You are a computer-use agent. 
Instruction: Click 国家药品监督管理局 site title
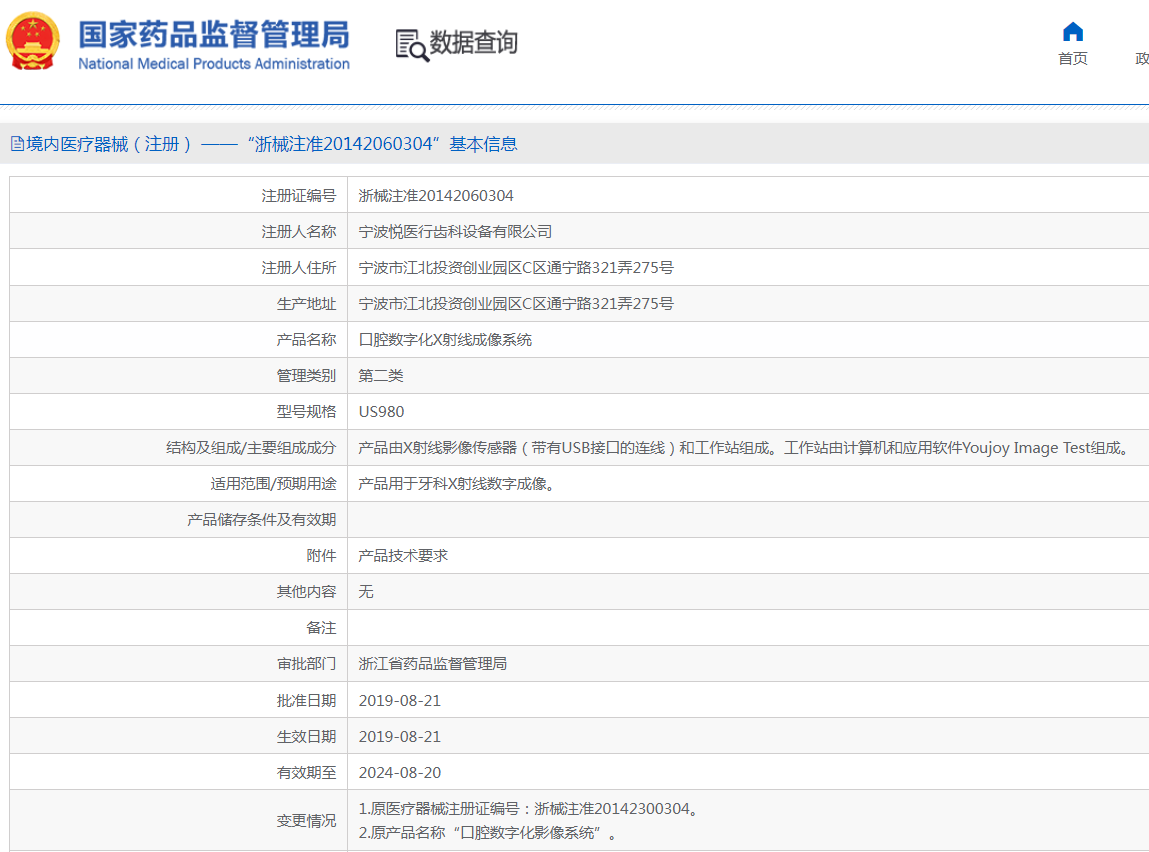[213, 34]
